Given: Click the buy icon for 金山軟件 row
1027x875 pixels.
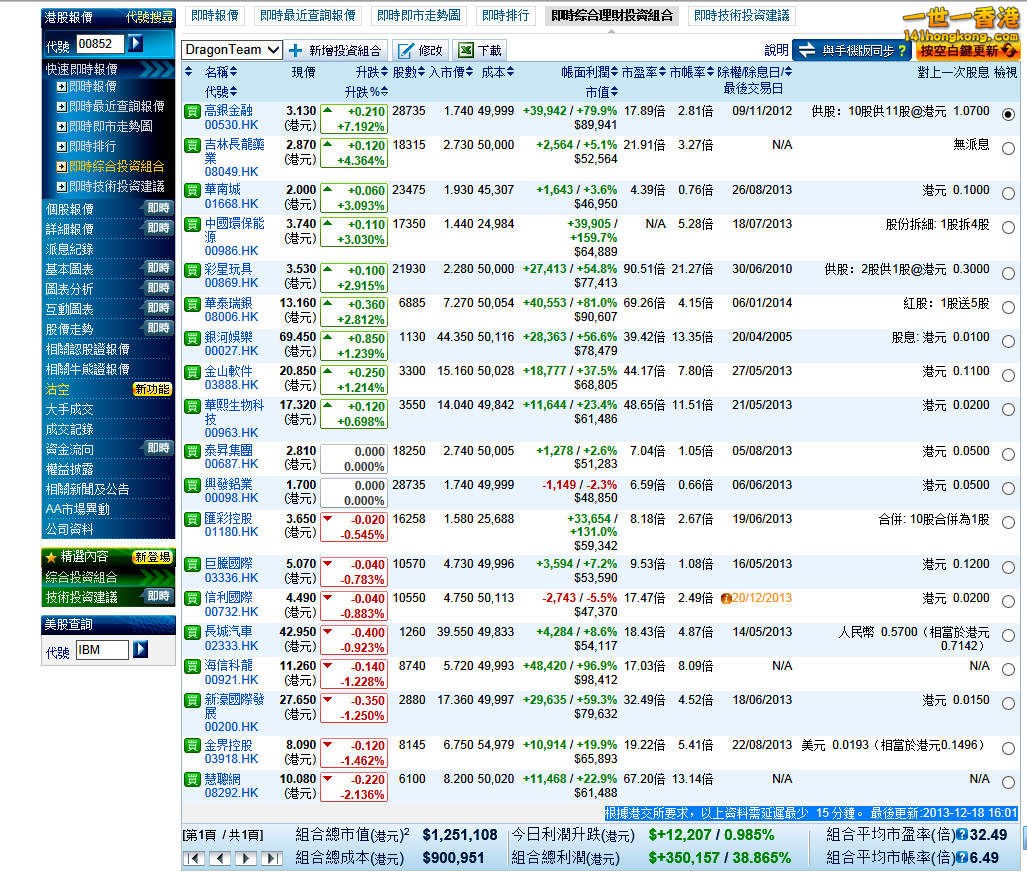Looking at the screenshot, I should (192, 372).
